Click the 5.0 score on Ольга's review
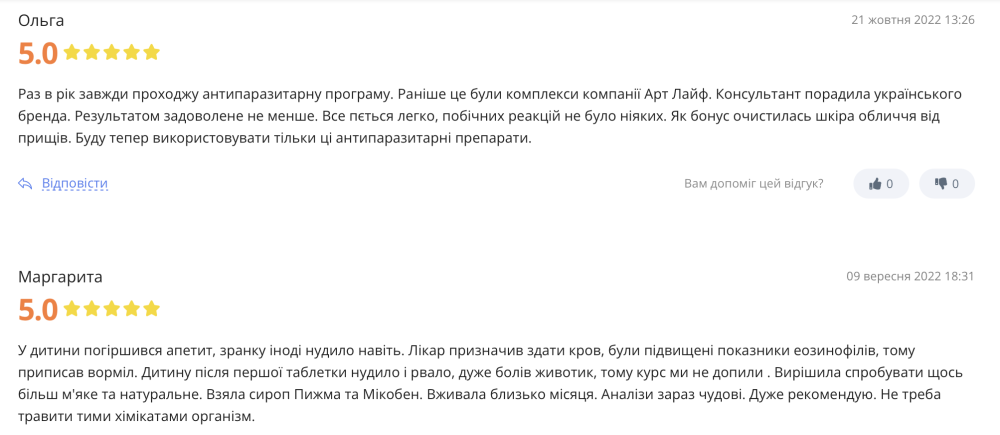 (38, 54)
